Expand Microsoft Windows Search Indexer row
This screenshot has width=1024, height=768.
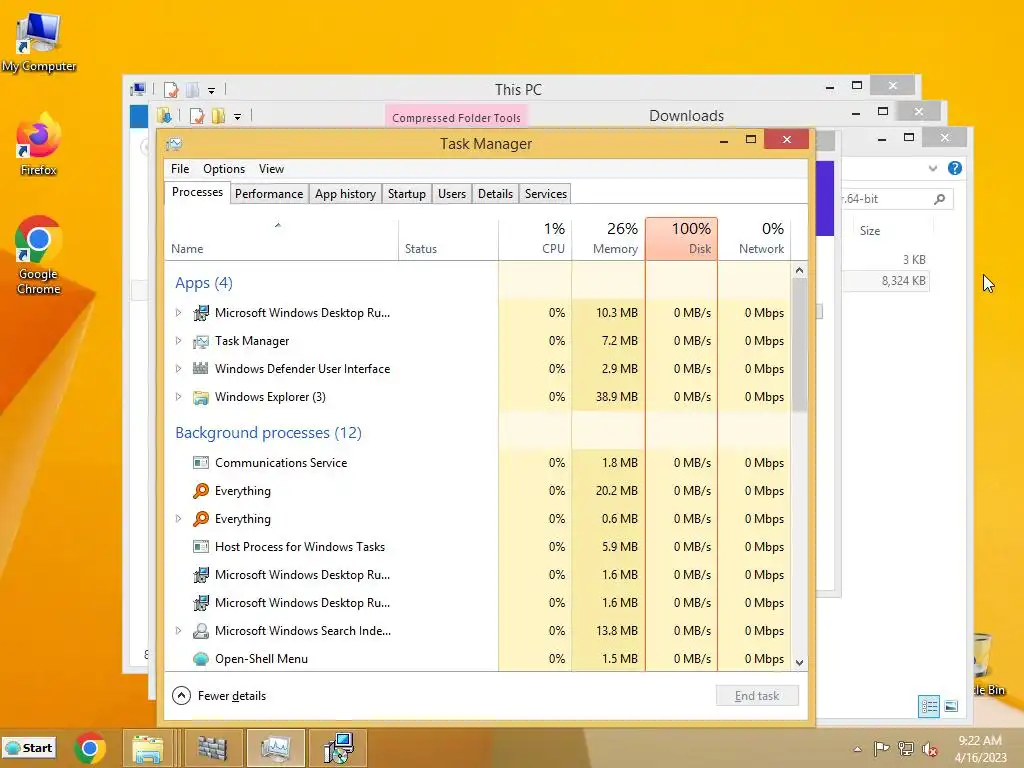click(x=178, y=631)
